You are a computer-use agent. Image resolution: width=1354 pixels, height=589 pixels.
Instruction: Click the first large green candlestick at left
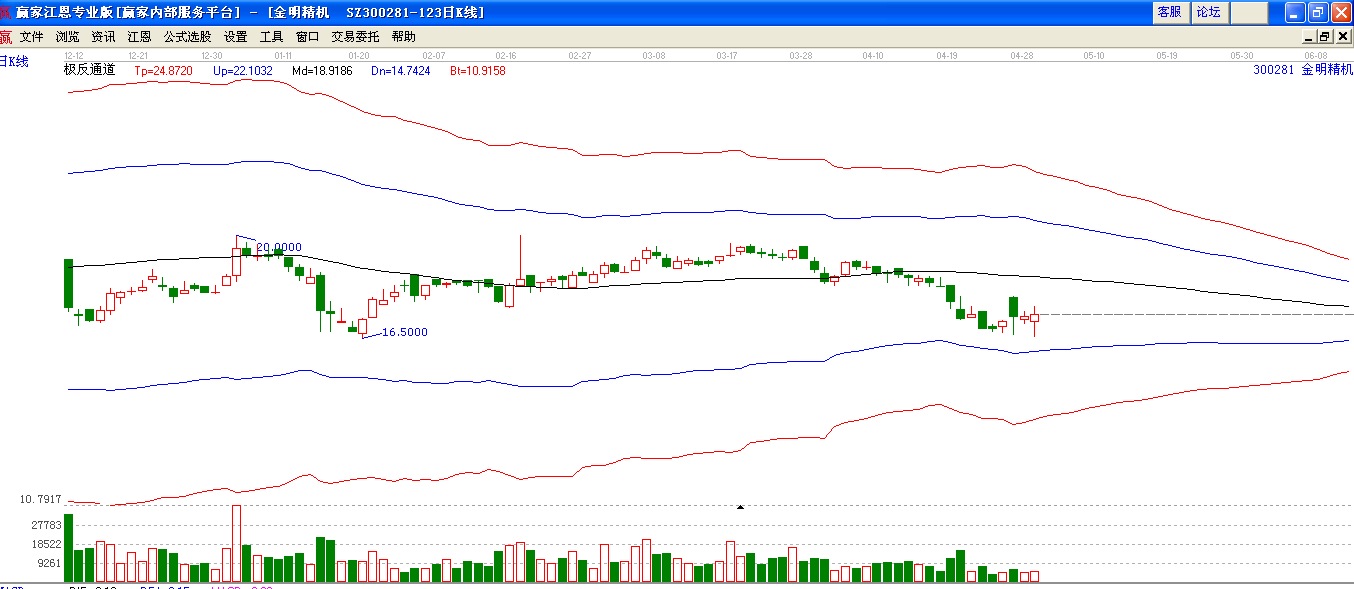tap(69, 284)
